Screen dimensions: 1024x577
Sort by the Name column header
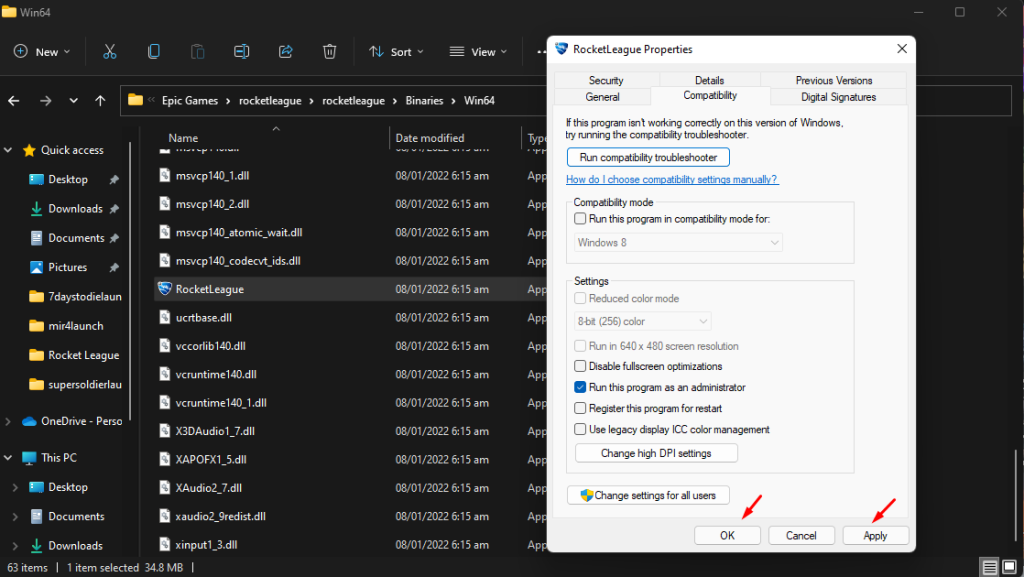pyautogui.click(x=183, y=138)
